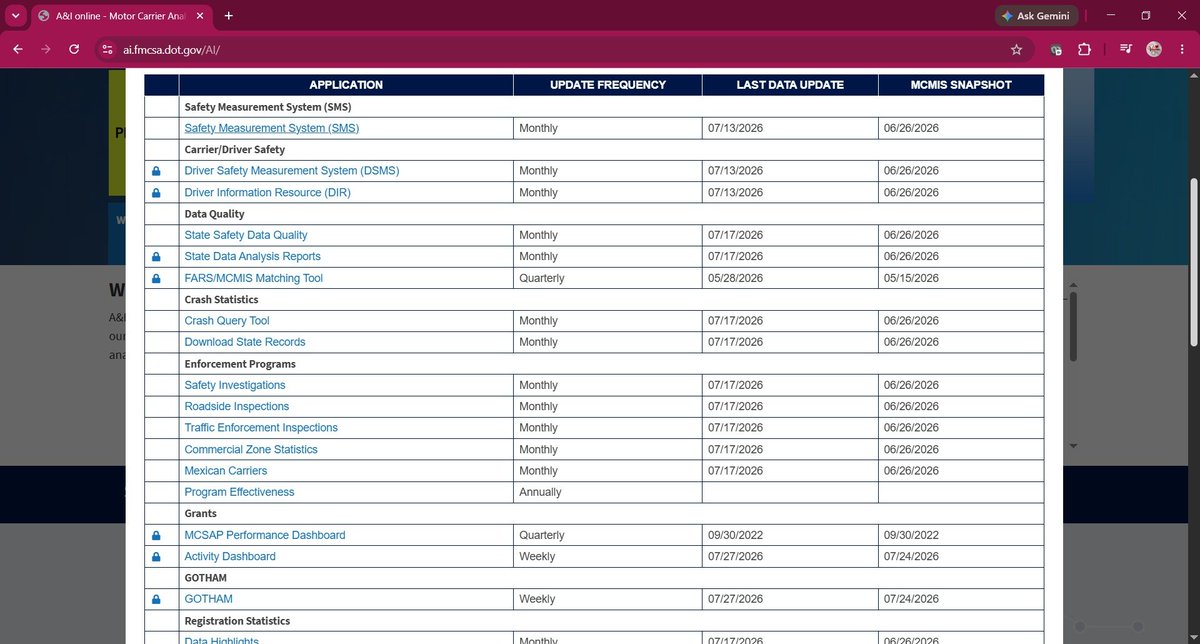Image resolution: width=1200 pixels, height=644 pixels.
Task: Open the Activity Dashboard link
Action: tap(230, 556)
